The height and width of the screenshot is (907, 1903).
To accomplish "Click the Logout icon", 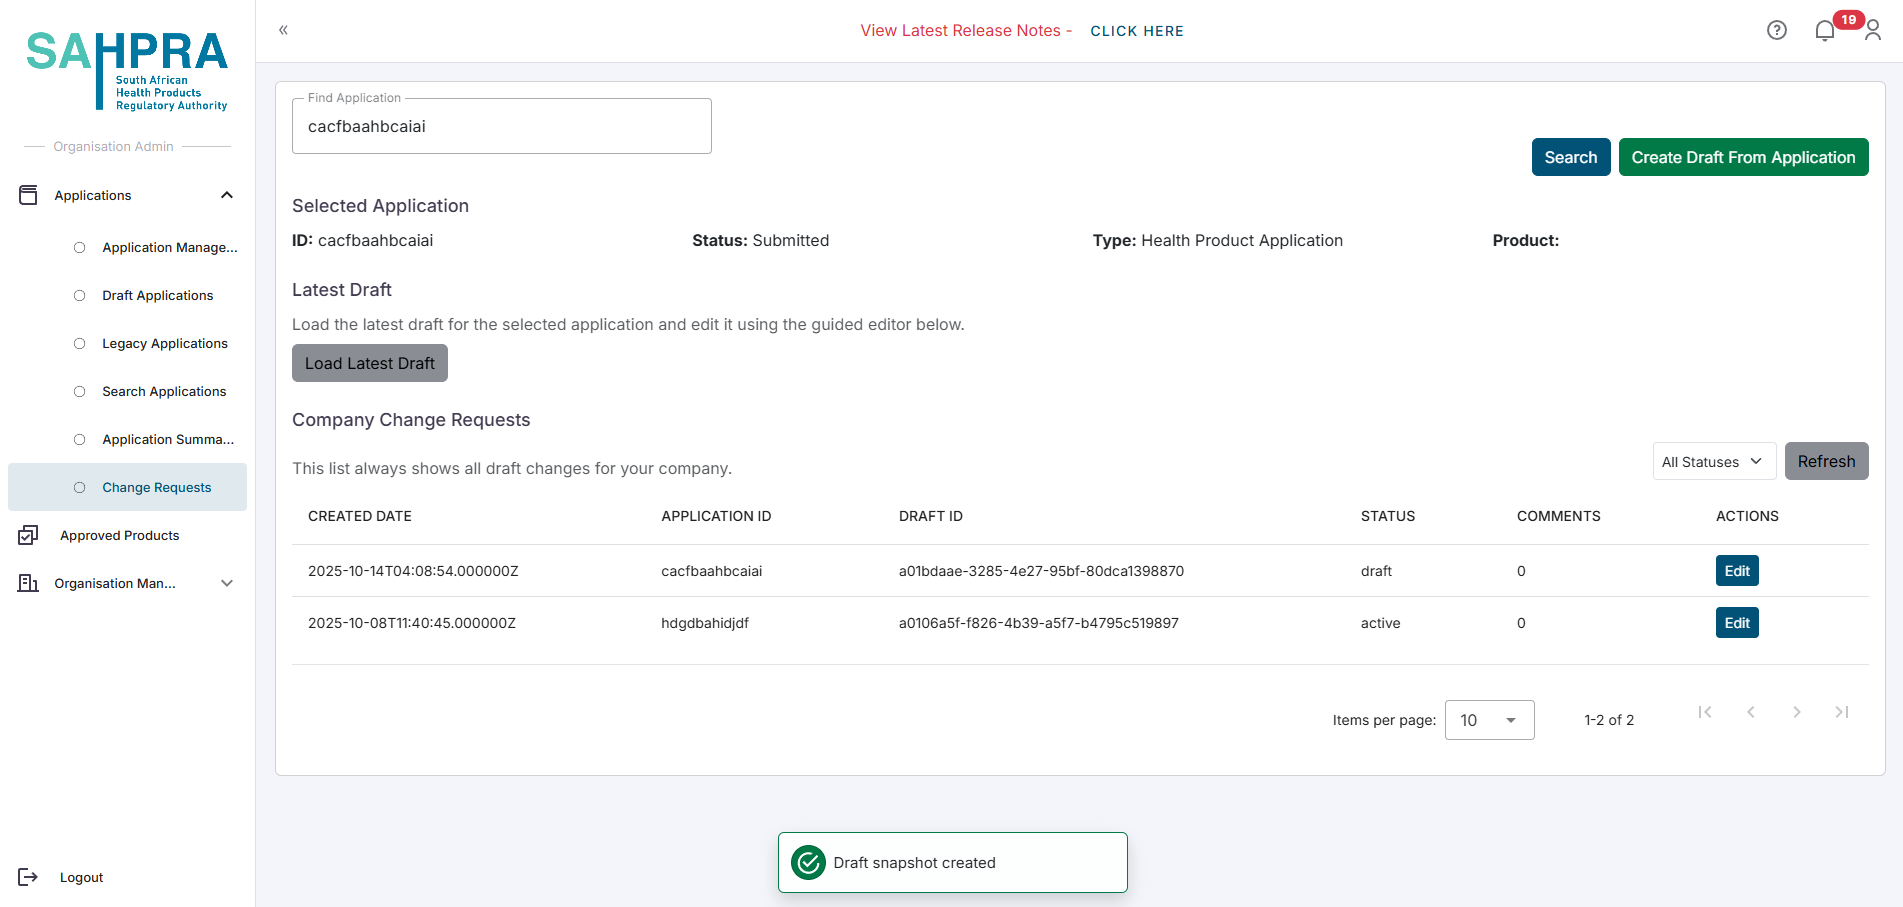I will pyautogui.click(x=28, y=877).
